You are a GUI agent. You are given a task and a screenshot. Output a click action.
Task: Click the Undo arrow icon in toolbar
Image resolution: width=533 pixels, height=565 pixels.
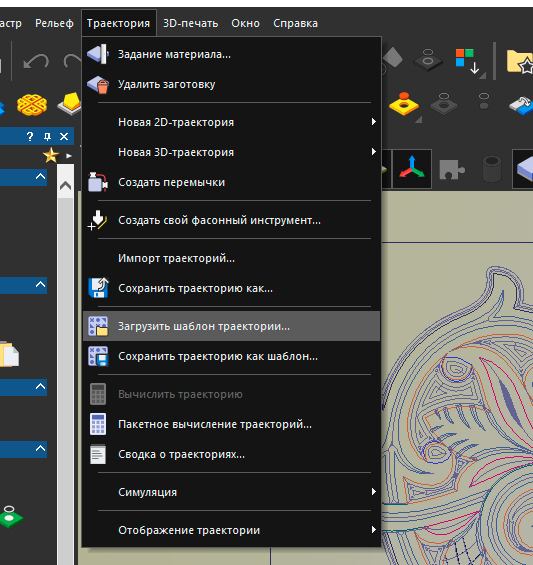coord(36,61)
